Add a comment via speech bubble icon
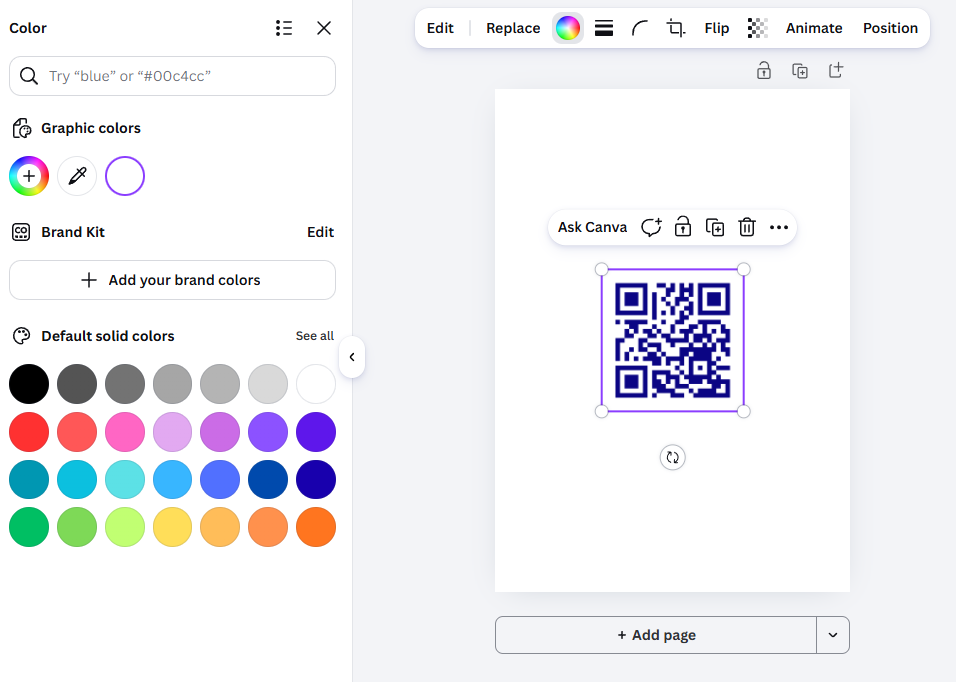The image size is (956, 682). coord(651,227)
